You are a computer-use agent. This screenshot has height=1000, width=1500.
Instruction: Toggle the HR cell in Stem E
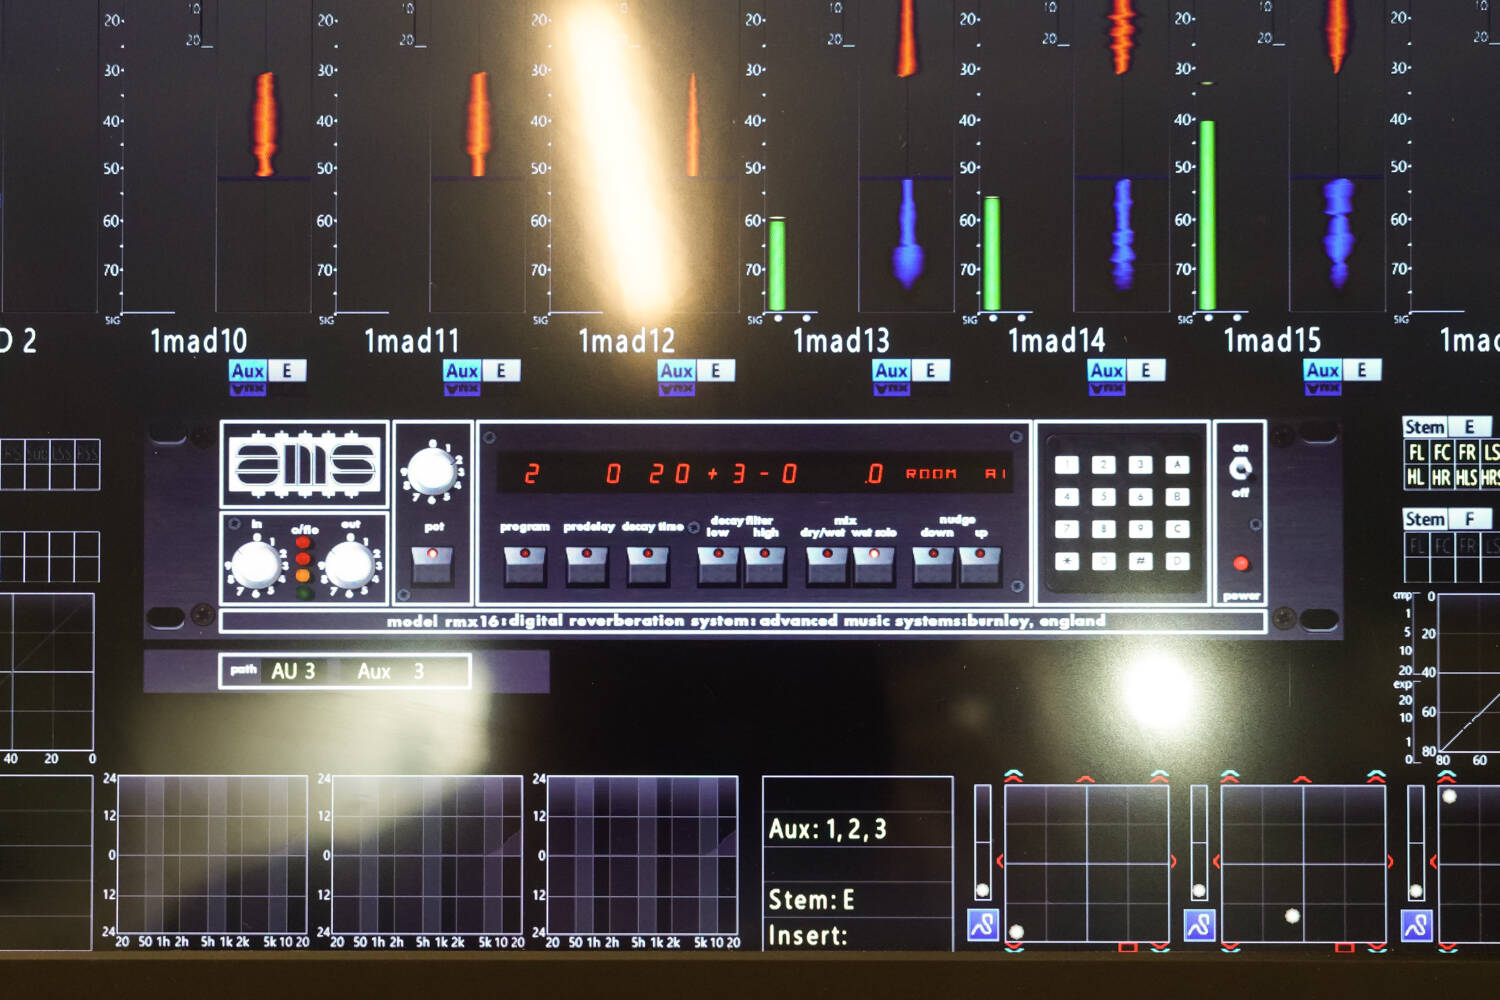(1442, 478)
